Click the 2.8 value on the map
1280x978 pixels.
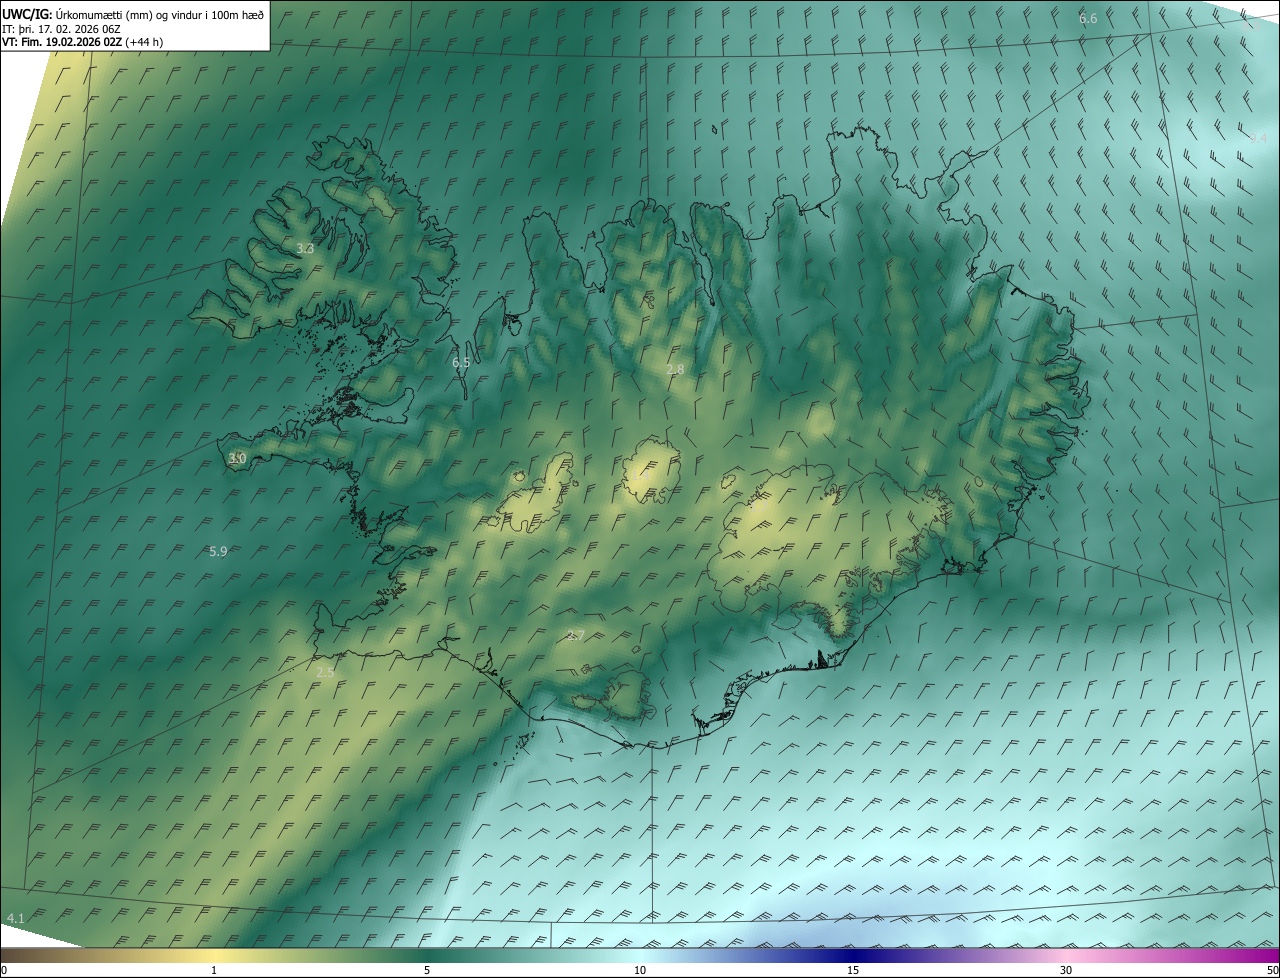coord(675,369)
